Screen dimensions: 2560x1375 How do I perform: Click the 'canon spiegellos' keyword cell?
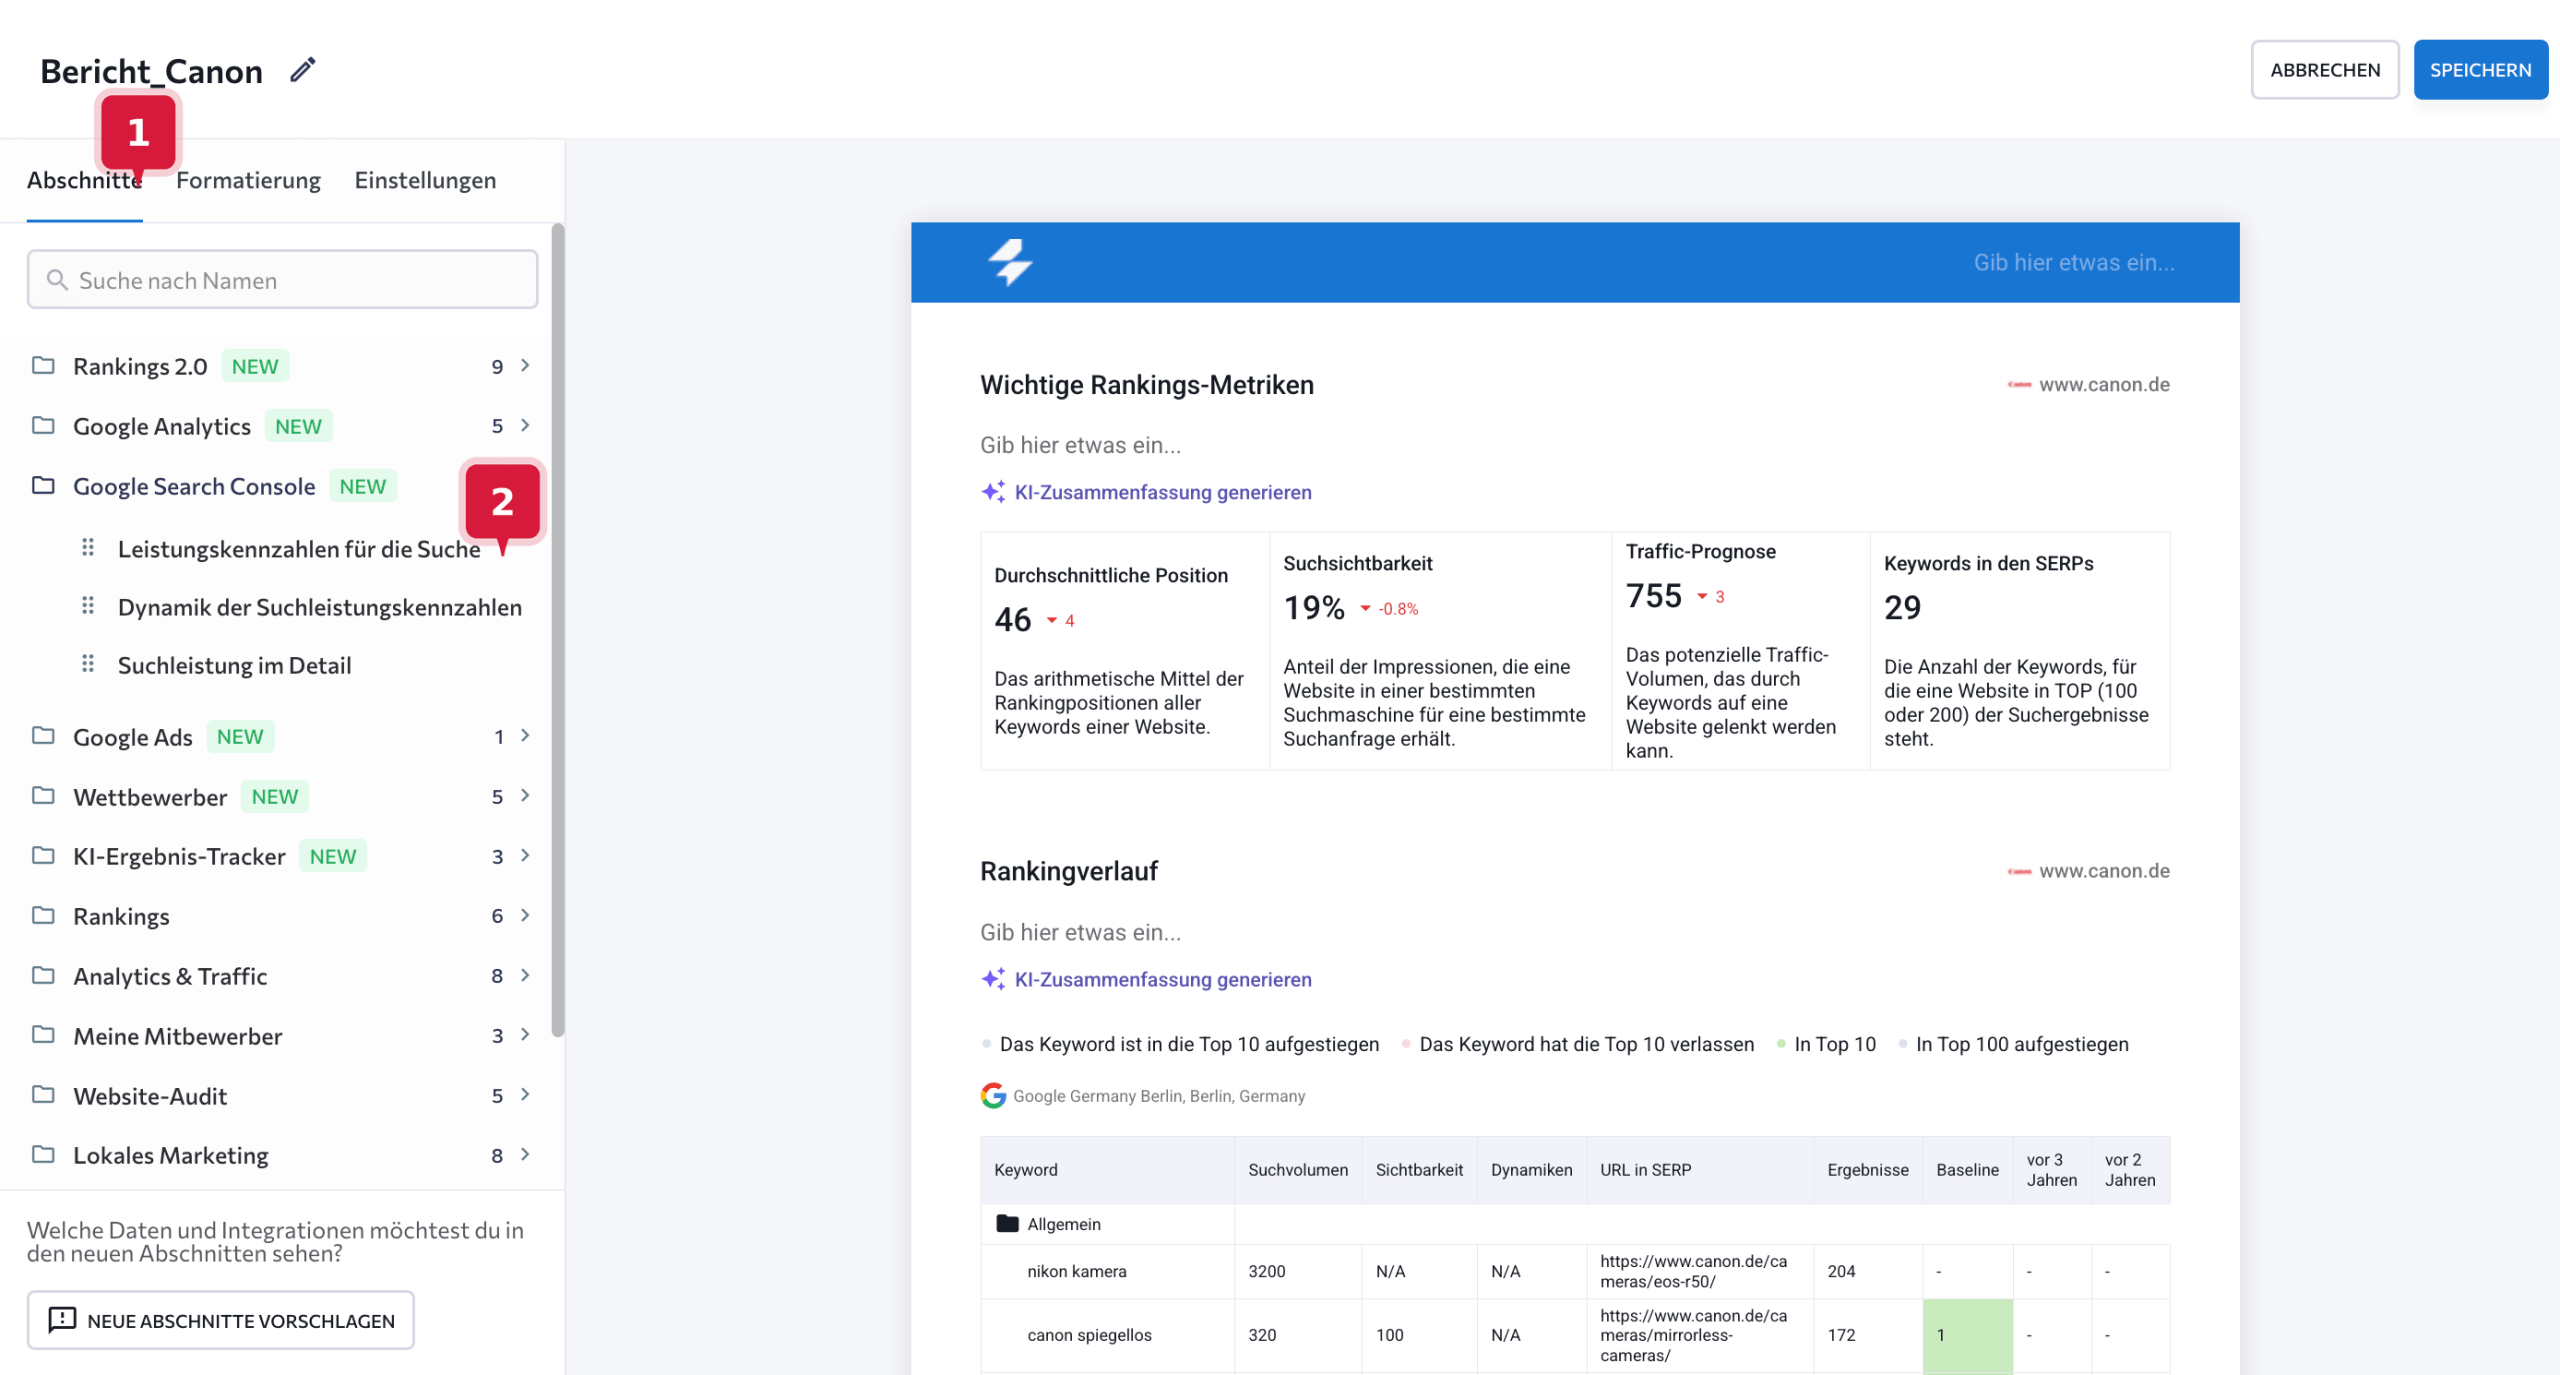point(1107,1335)
